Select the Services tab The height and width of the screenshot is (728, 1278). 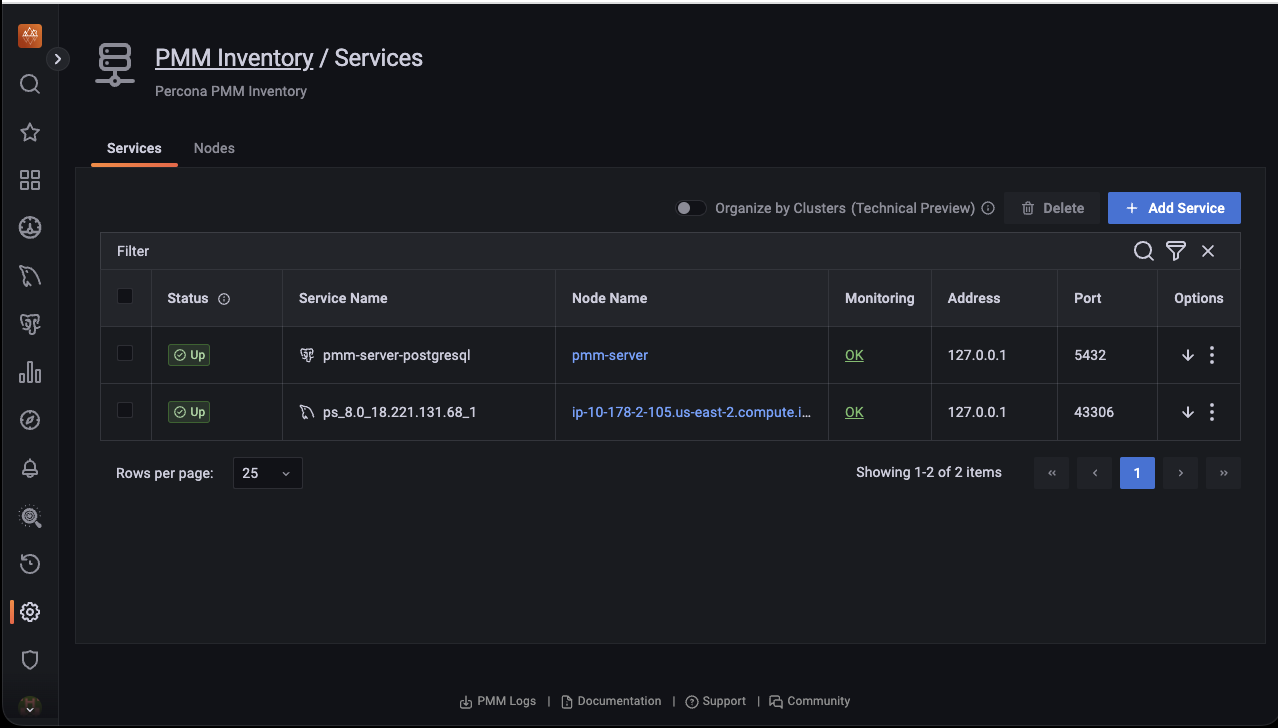click(x=134, y=148)
